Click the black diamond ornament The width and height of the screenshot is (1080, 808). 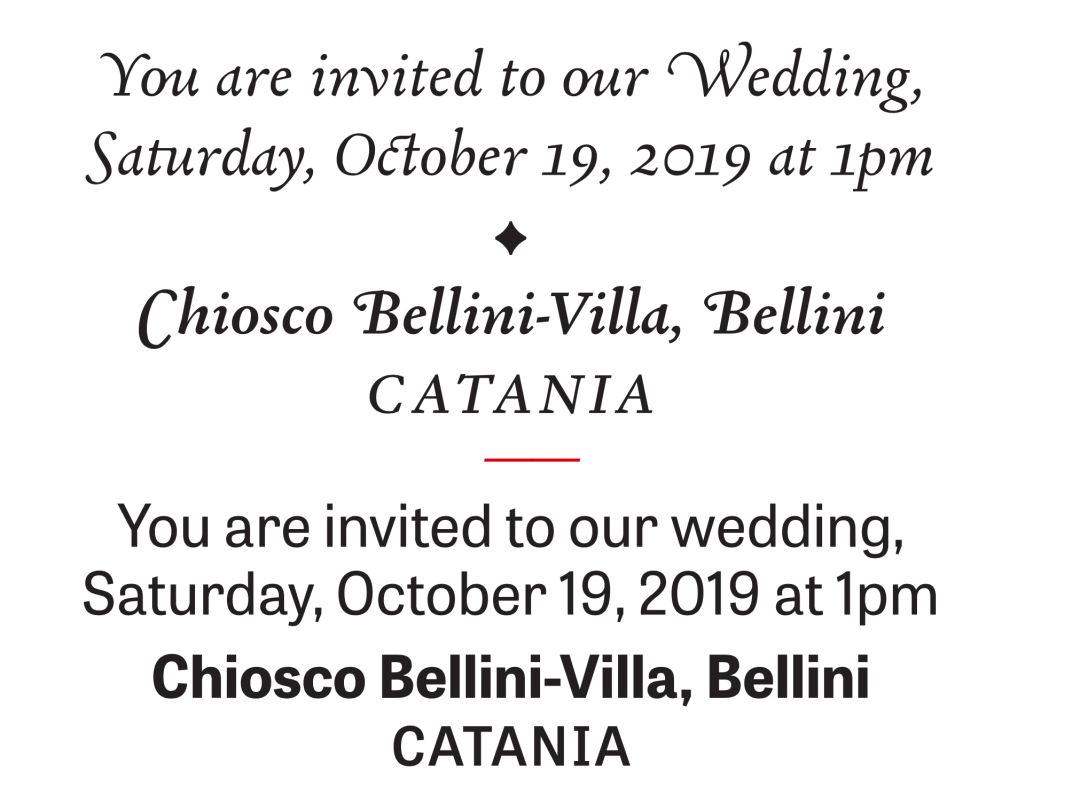511,240
